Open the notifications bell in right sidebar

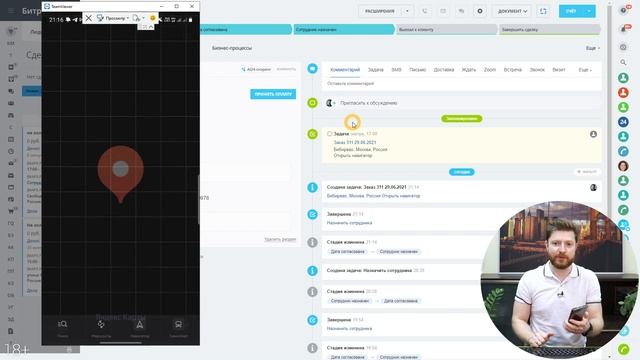[x=623, y=29]
